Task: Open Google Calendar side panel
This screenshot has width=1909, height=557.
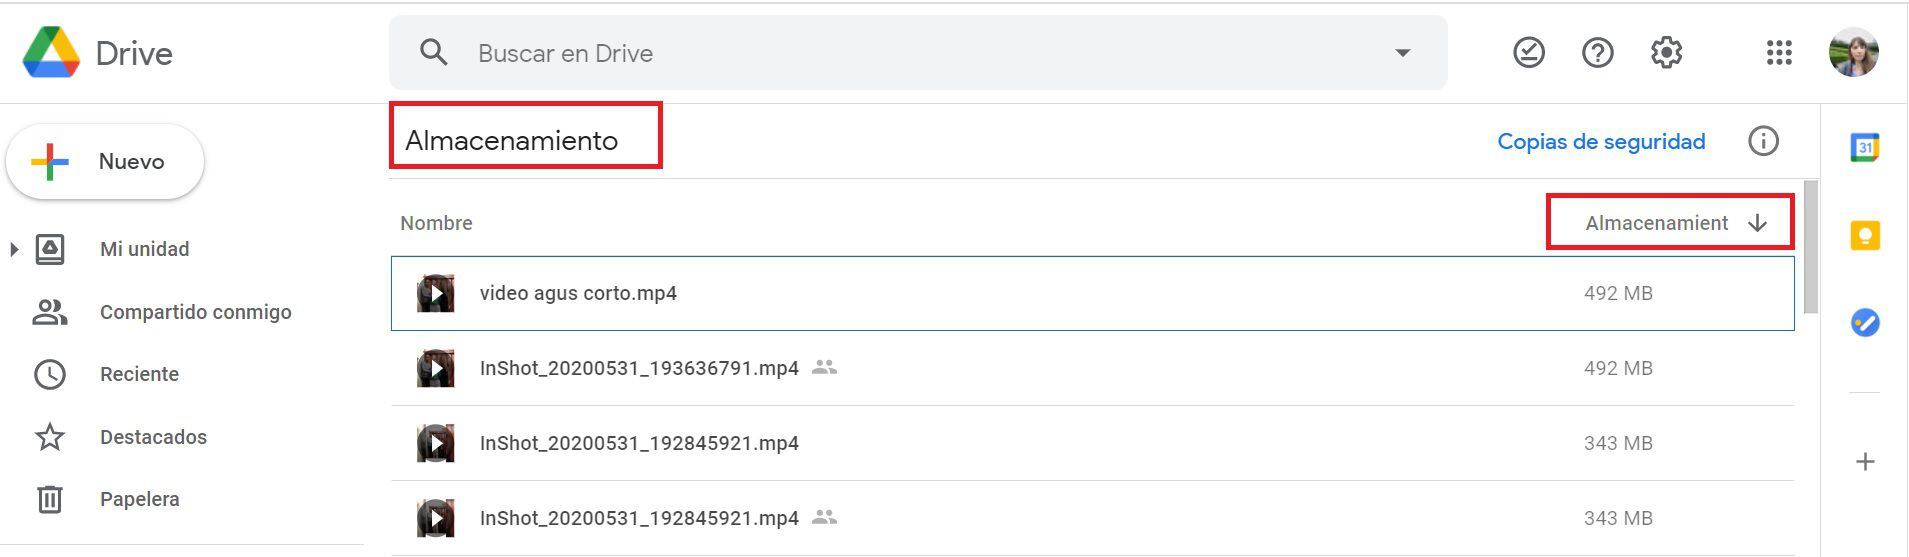Action: [x=1865, y=148]
